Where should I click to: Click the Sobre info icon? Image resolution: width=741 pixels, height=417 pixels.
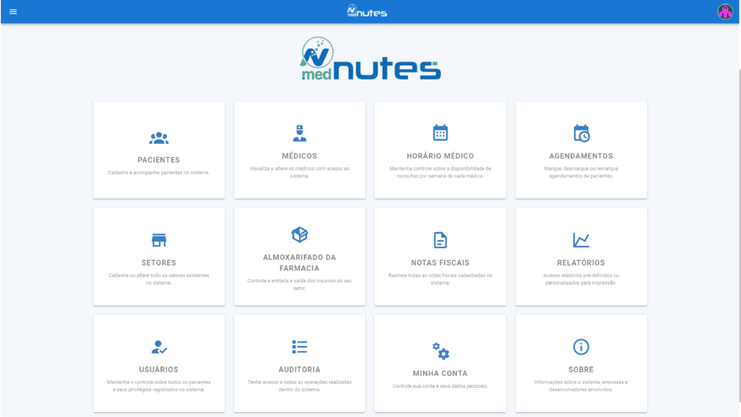pos(581,347)
